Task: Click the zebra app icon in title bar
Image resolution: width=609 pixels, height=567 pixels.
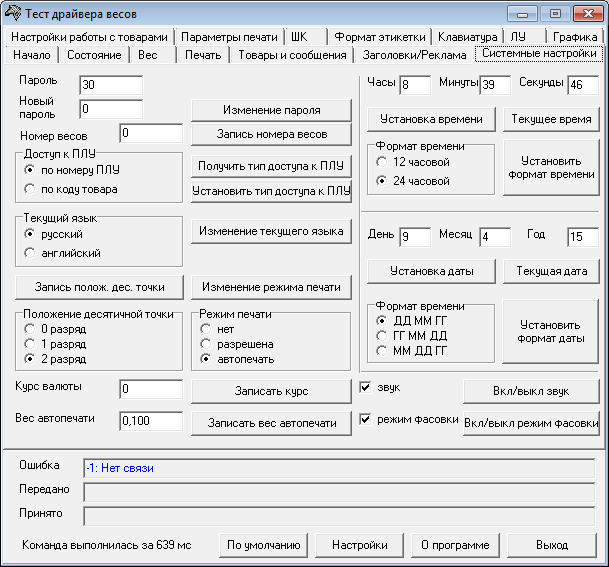Action: (x=12, y=13)
